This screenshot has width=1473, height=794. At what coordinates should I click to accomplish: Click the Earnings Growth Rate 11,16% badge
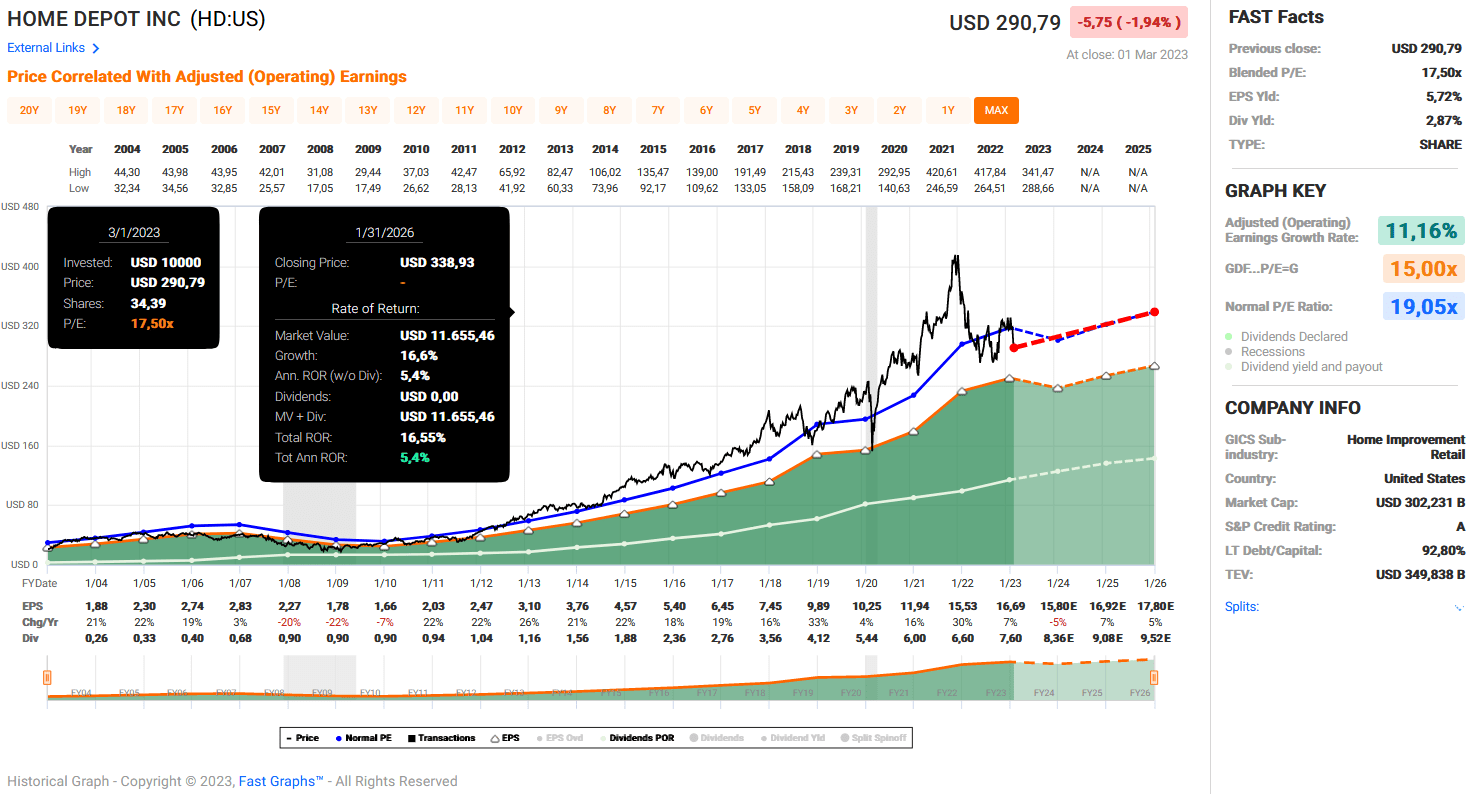1420,231
